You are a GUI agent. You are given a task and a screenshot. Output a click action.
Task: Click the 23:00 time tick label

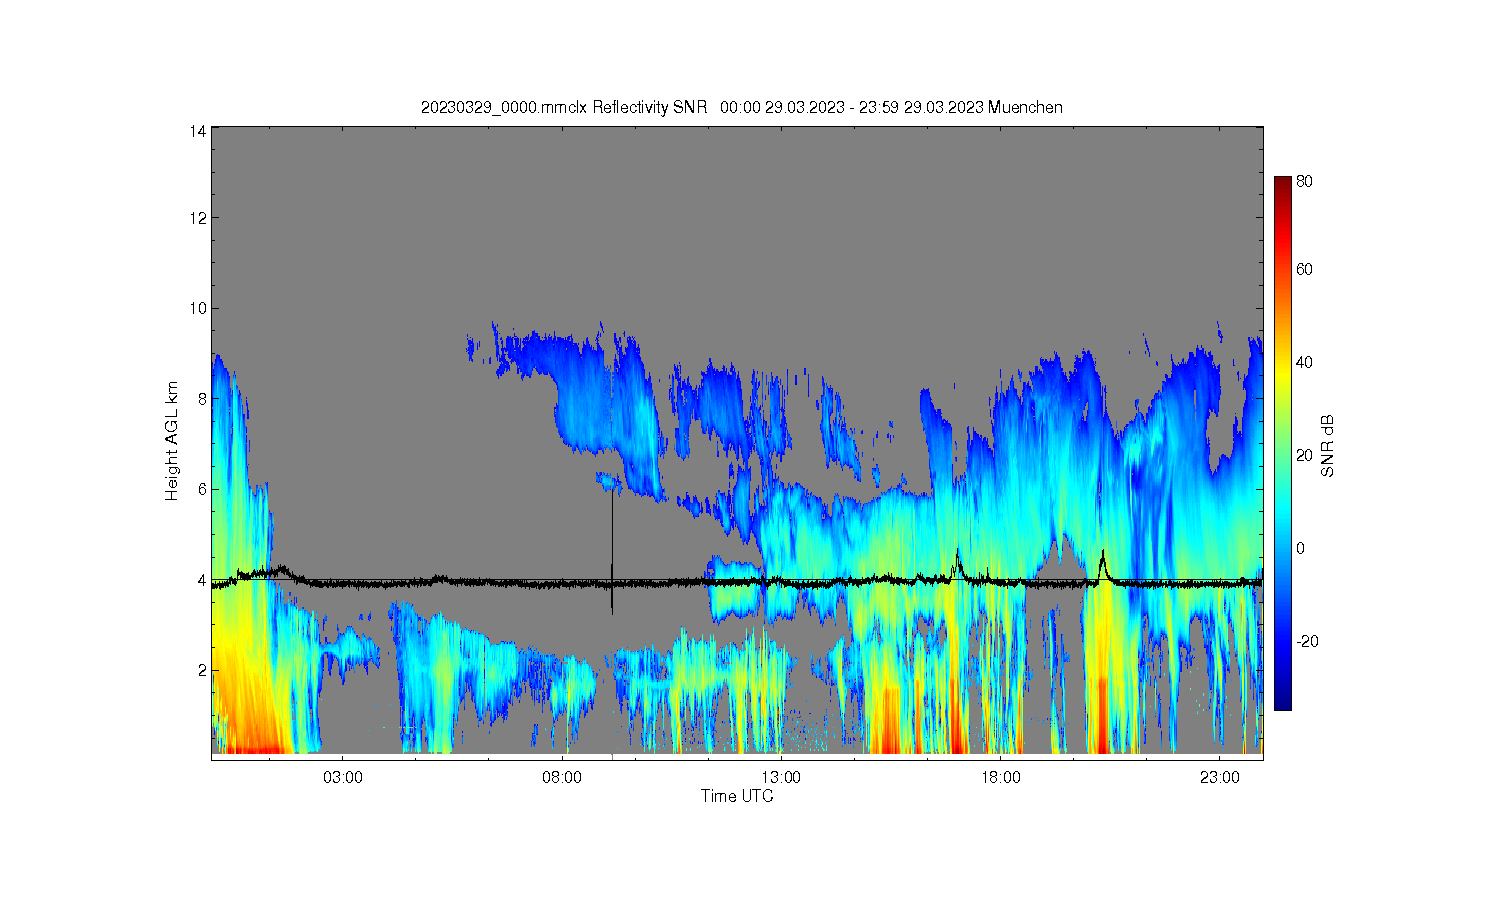coord(1219,777)
